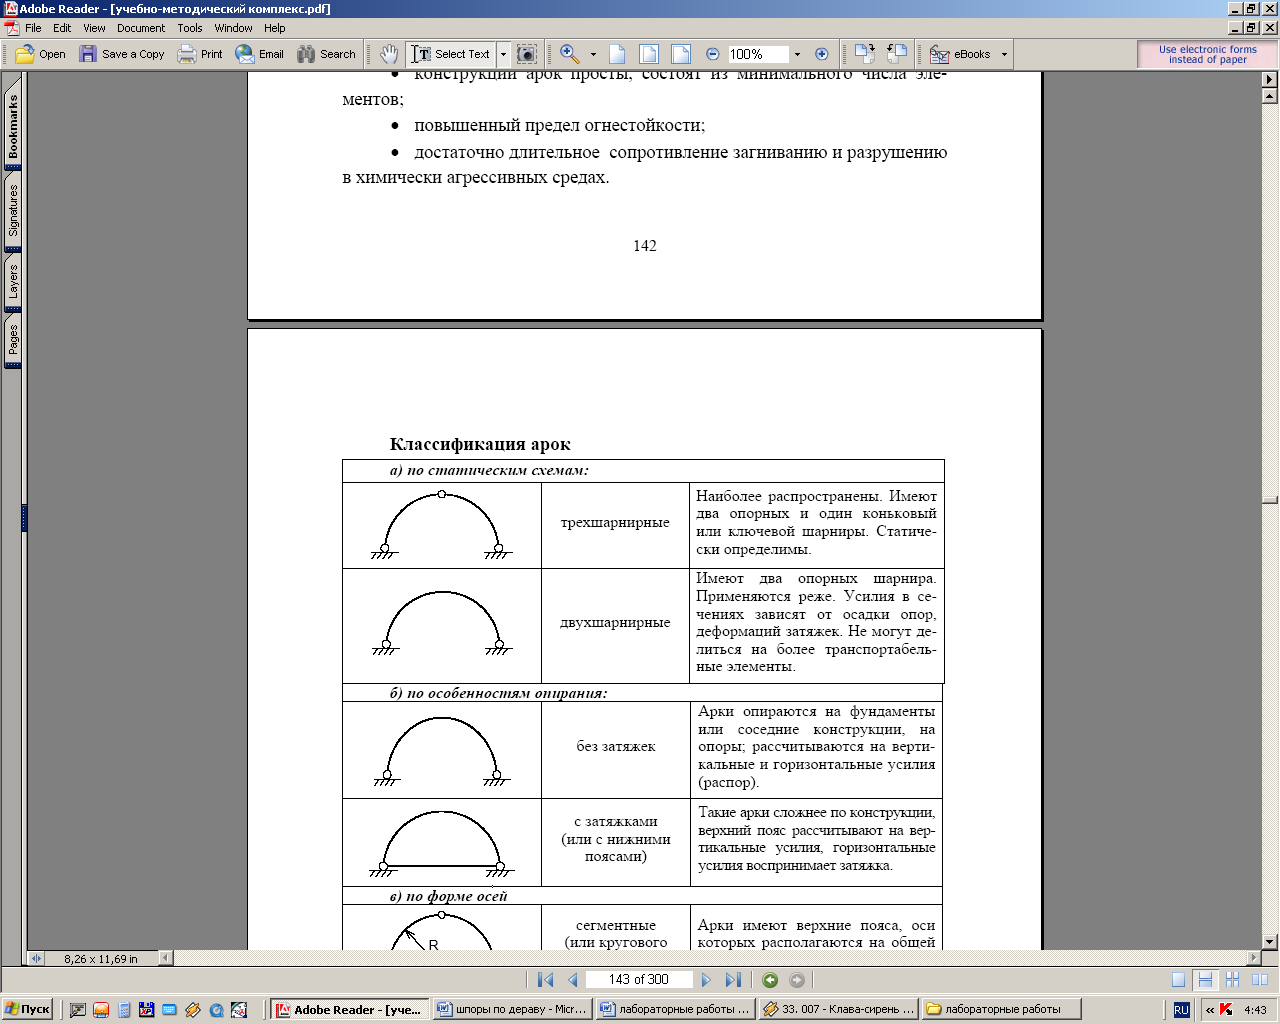Select the Hand tool
Screen dimensions: 1280x1024
[x=389, y=54]
